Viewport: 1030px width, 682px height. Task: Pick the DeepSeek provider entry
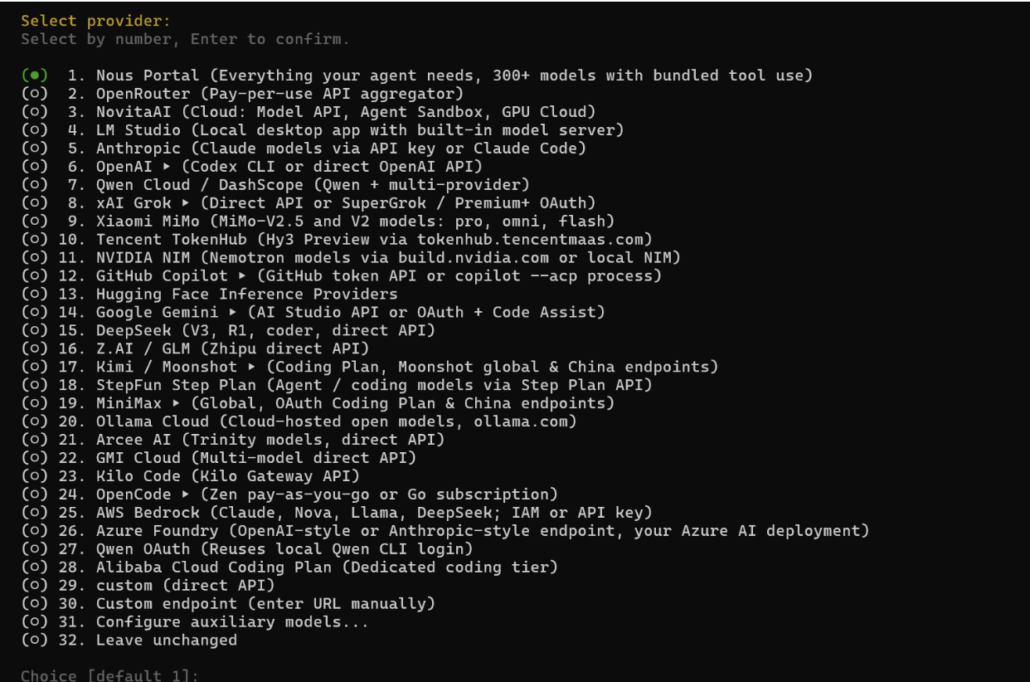(x=229, y=330)
